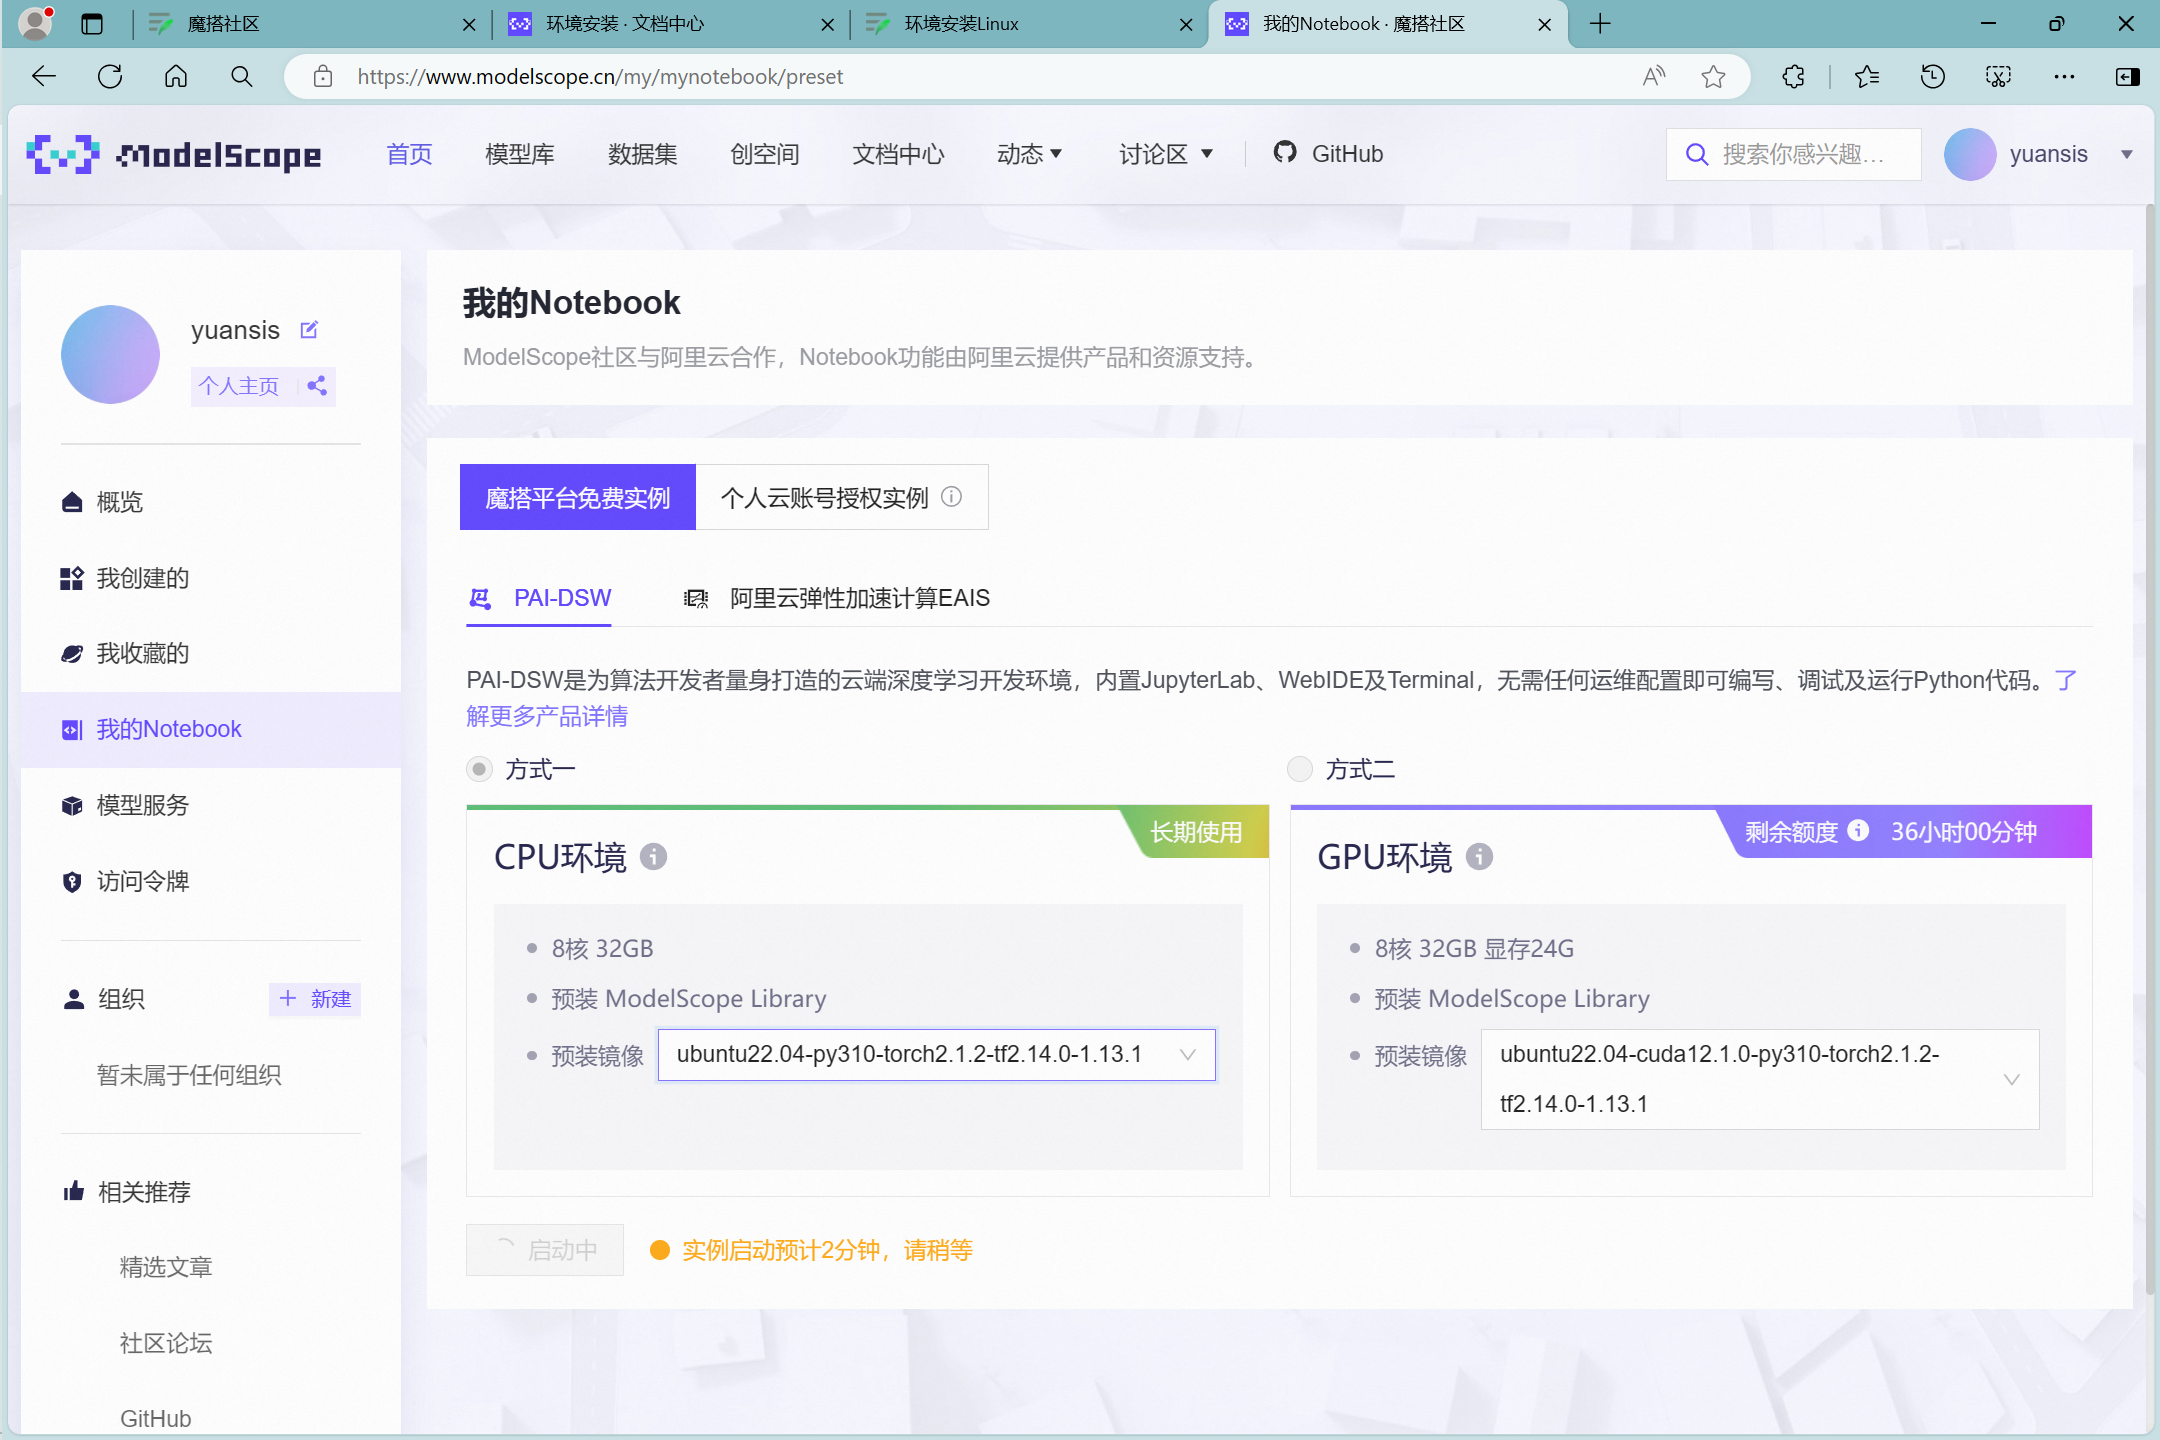
Task: Open 概览 in the sidebar
Action: 211,502
